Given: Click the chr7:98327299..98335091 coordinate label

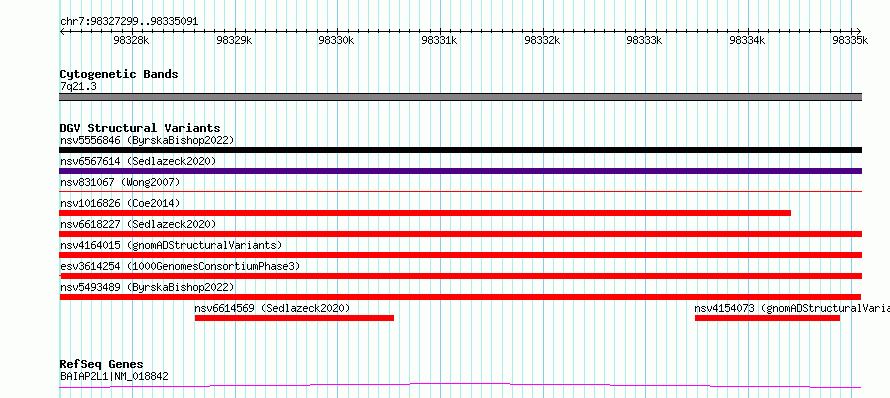Looking at the screenshot, I should tap(129, 22).
